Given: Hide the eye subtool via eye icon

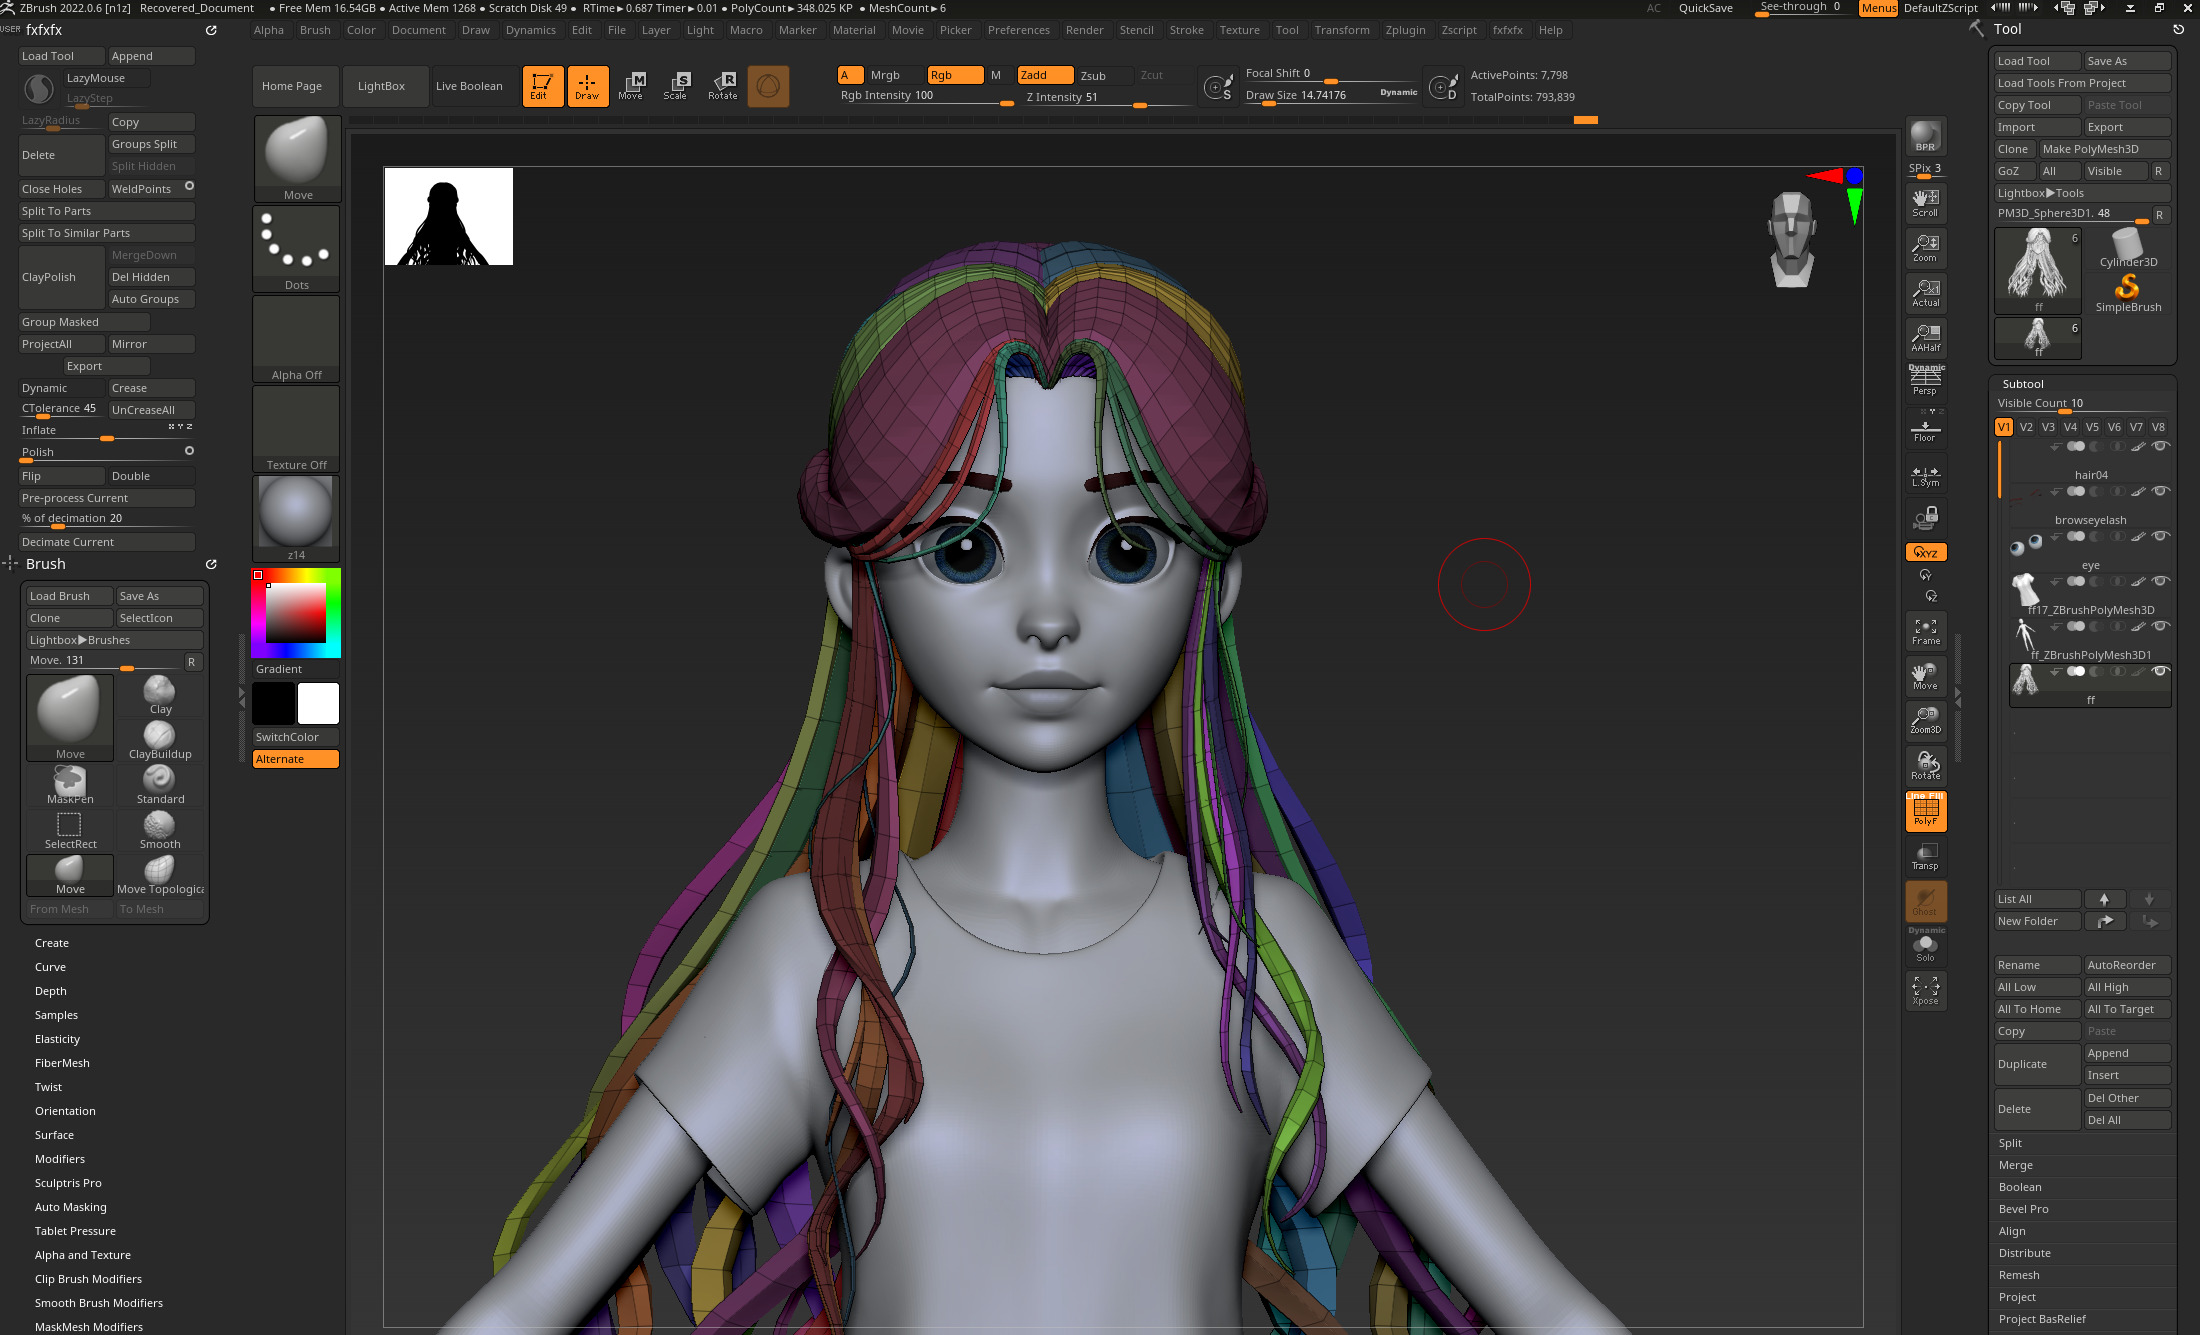Looking at the screenshot, I should pyautogui.click(x=2161, y=536).
